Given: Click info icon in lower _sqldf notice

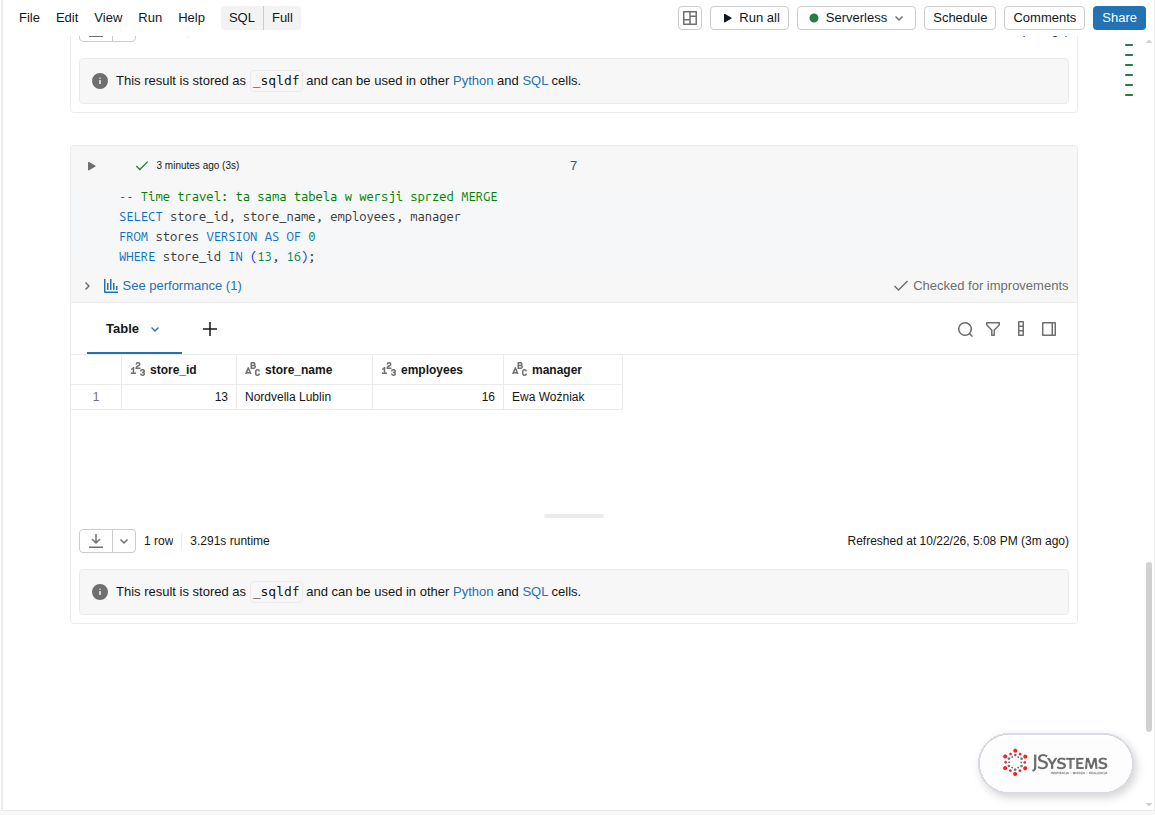Looking at the screenshot, I should 99,592.
